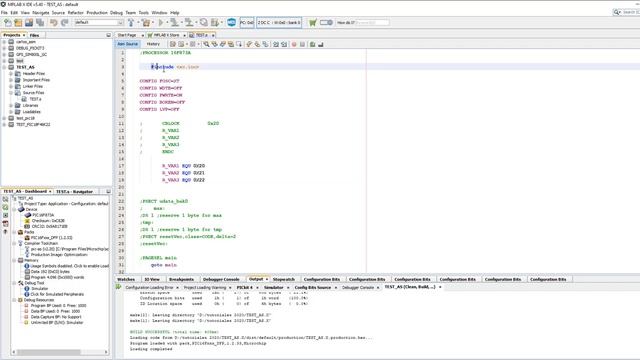
Task: Open the IO View tab
Action: click(152, 279)
